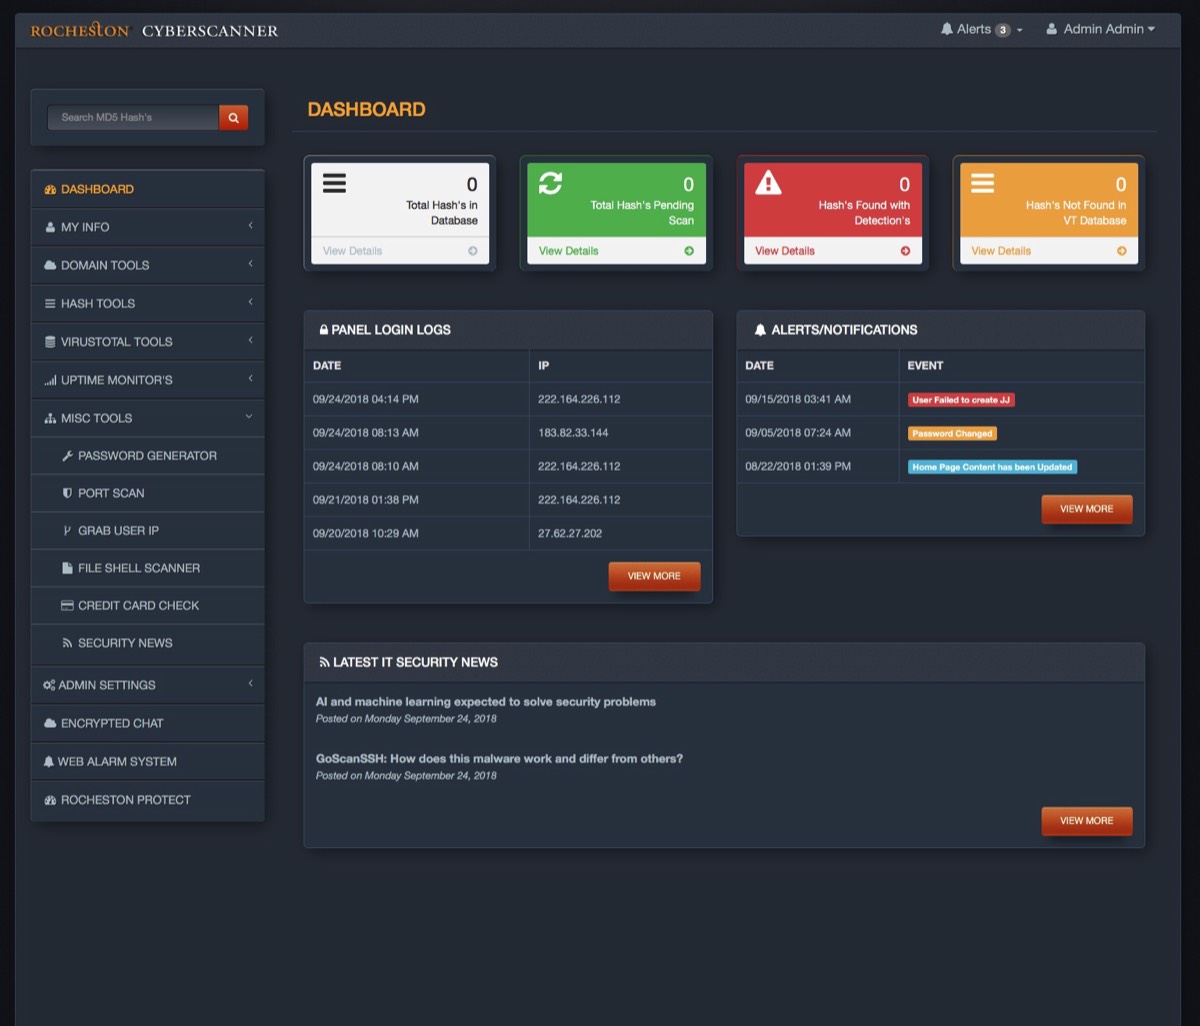The image size is (1200, 1026).
Task: Click the VirusTotal Tools database icon
Action: (50, 342)
